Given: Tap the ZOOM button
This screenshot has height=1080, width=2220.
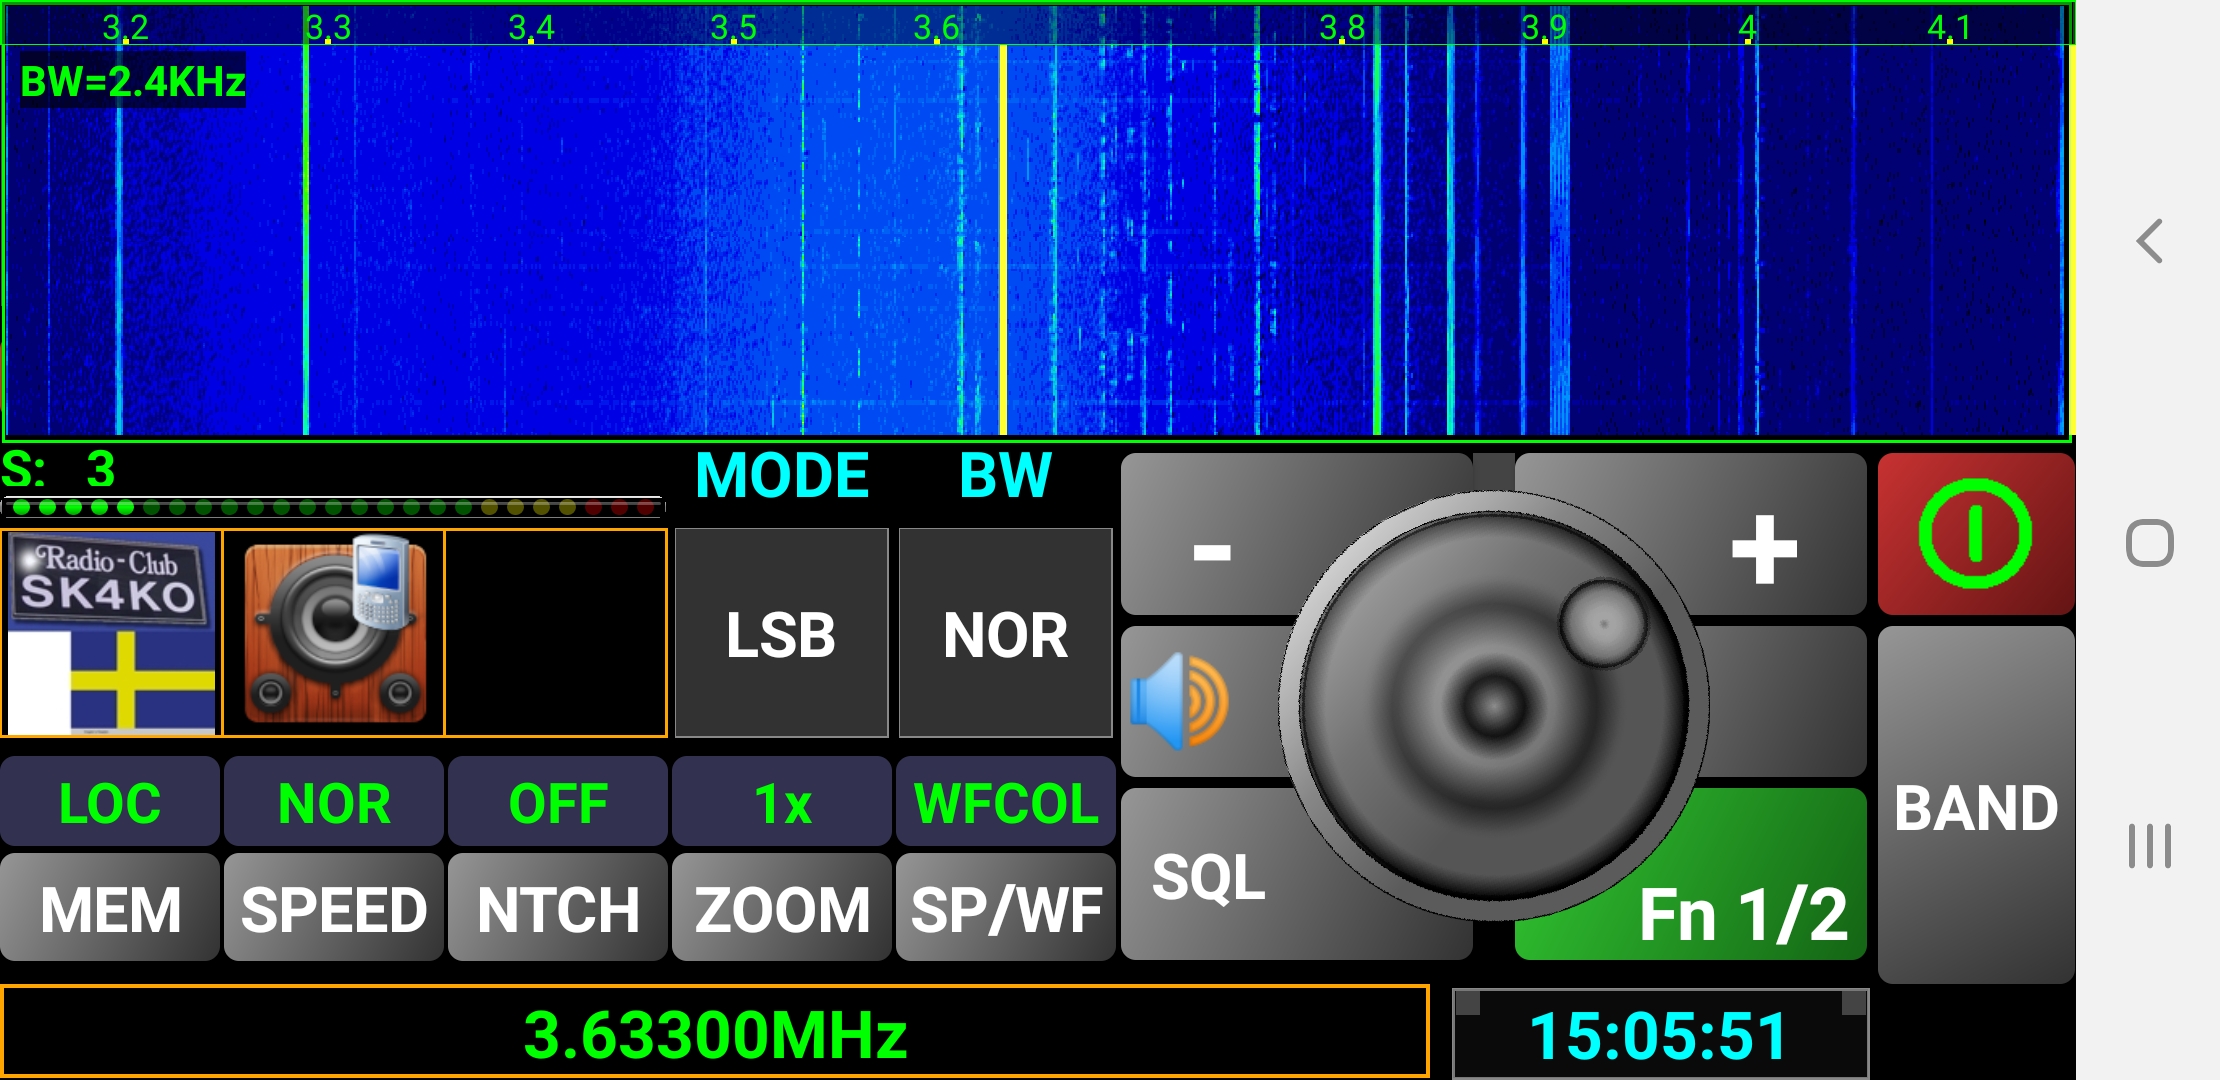Looking at the screenshot, I should point(781,908).
